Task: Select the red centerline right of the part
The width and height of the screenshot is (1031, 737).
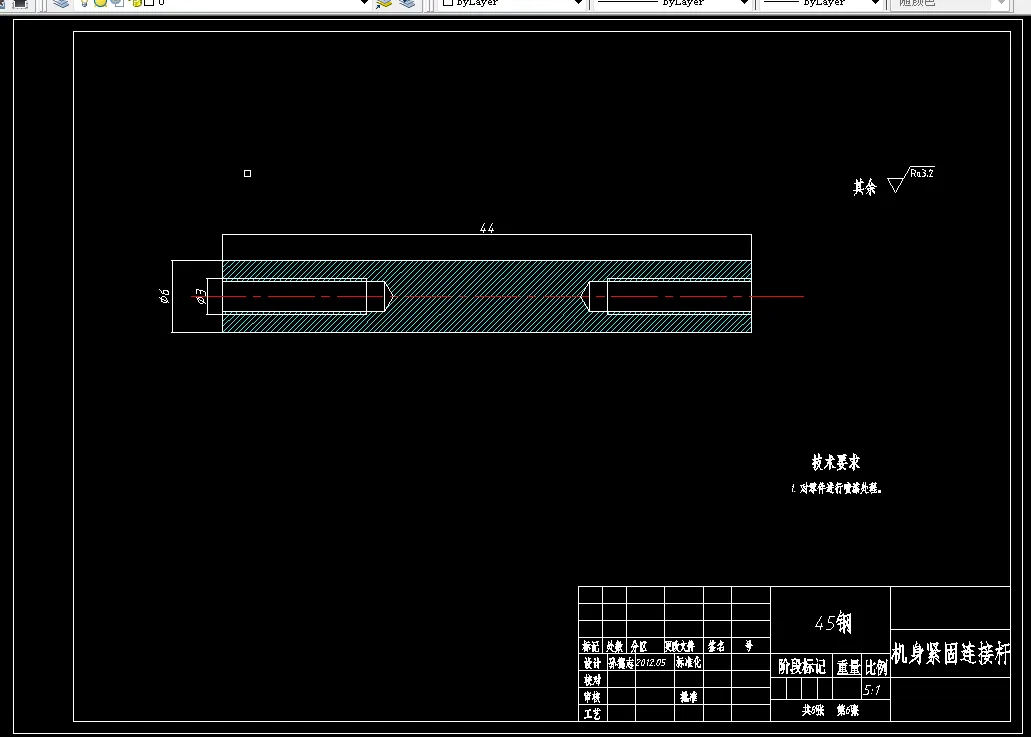Action: 778,297
